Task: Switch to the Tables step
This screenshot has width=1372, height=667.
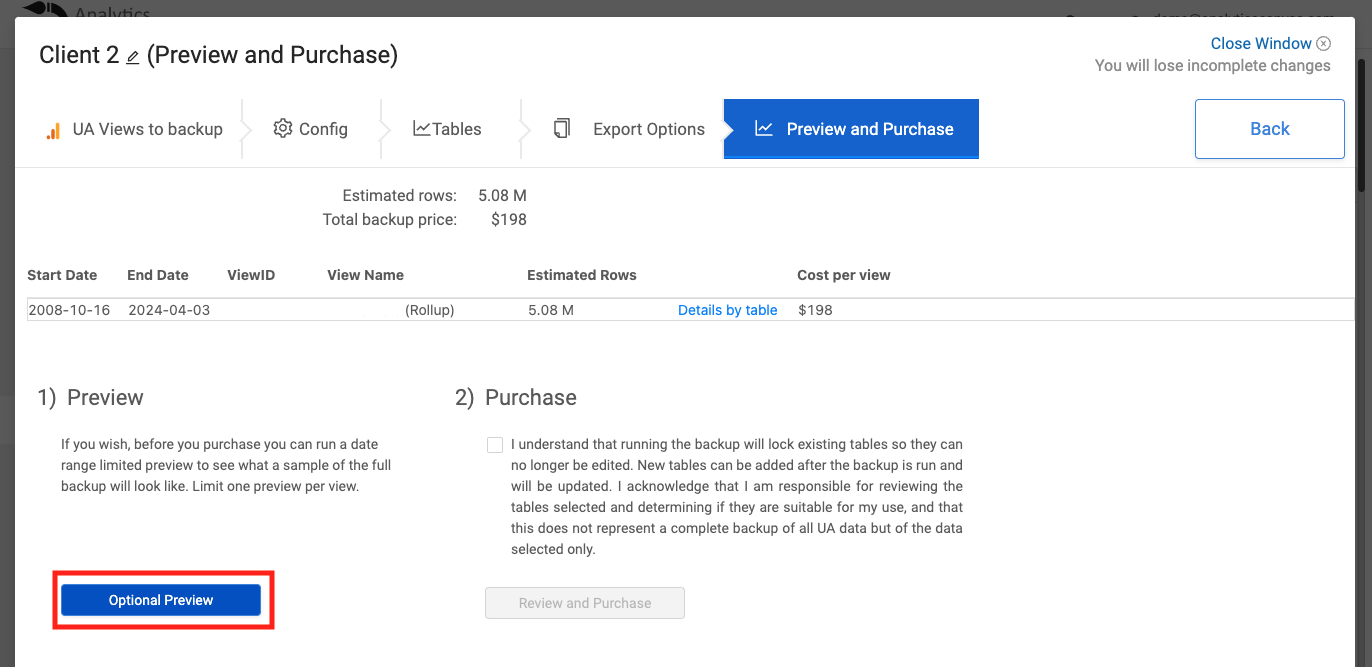Action: click(448, 129)
